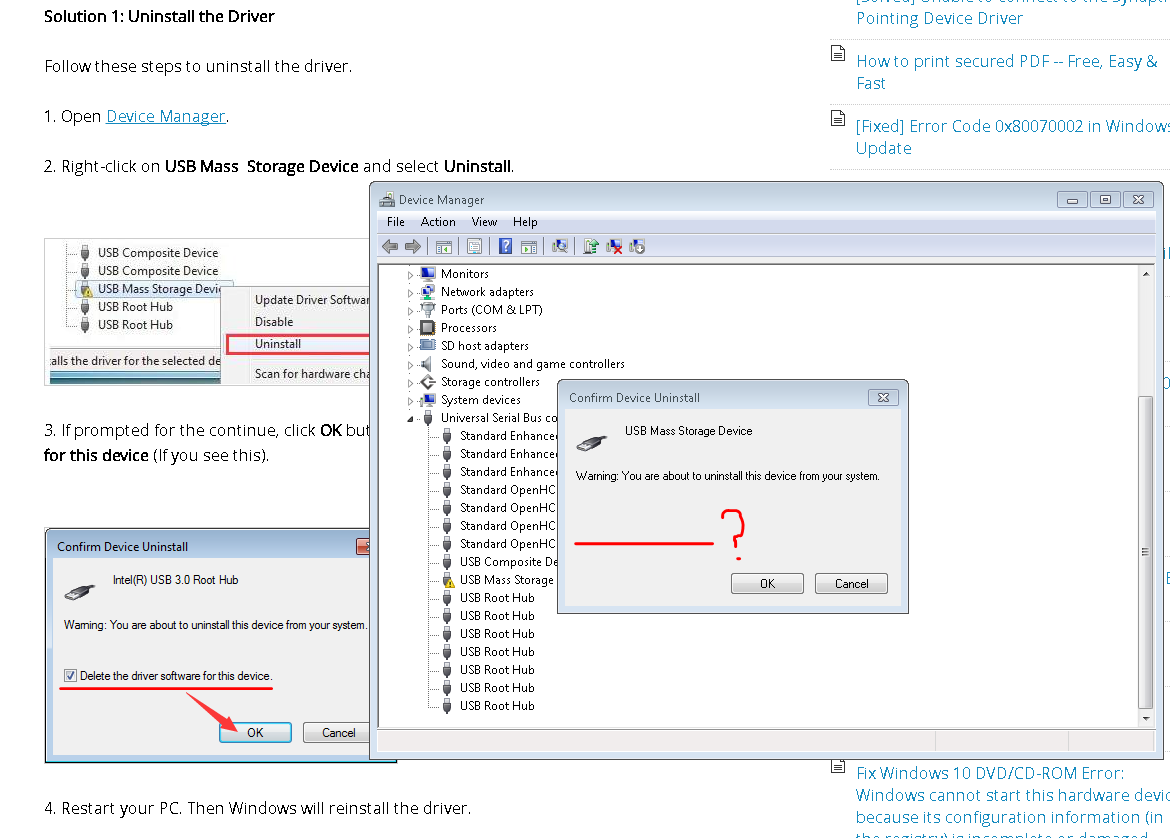The height and width of the screenshot is (838, 1170).
Task: Expand the Network adapters node
Action: coord(410,292)
